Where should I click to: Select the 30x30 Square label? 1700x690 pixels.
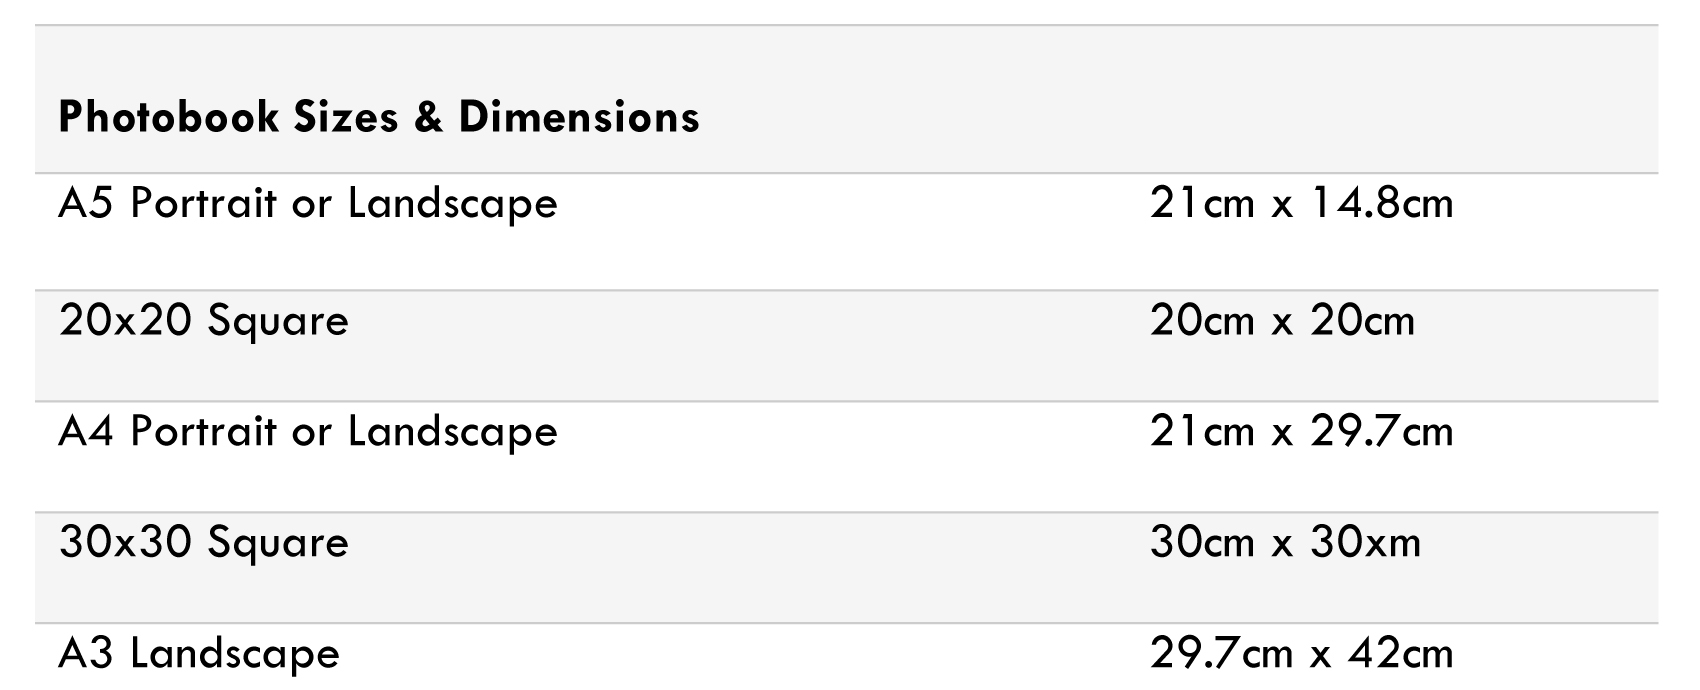204,544
